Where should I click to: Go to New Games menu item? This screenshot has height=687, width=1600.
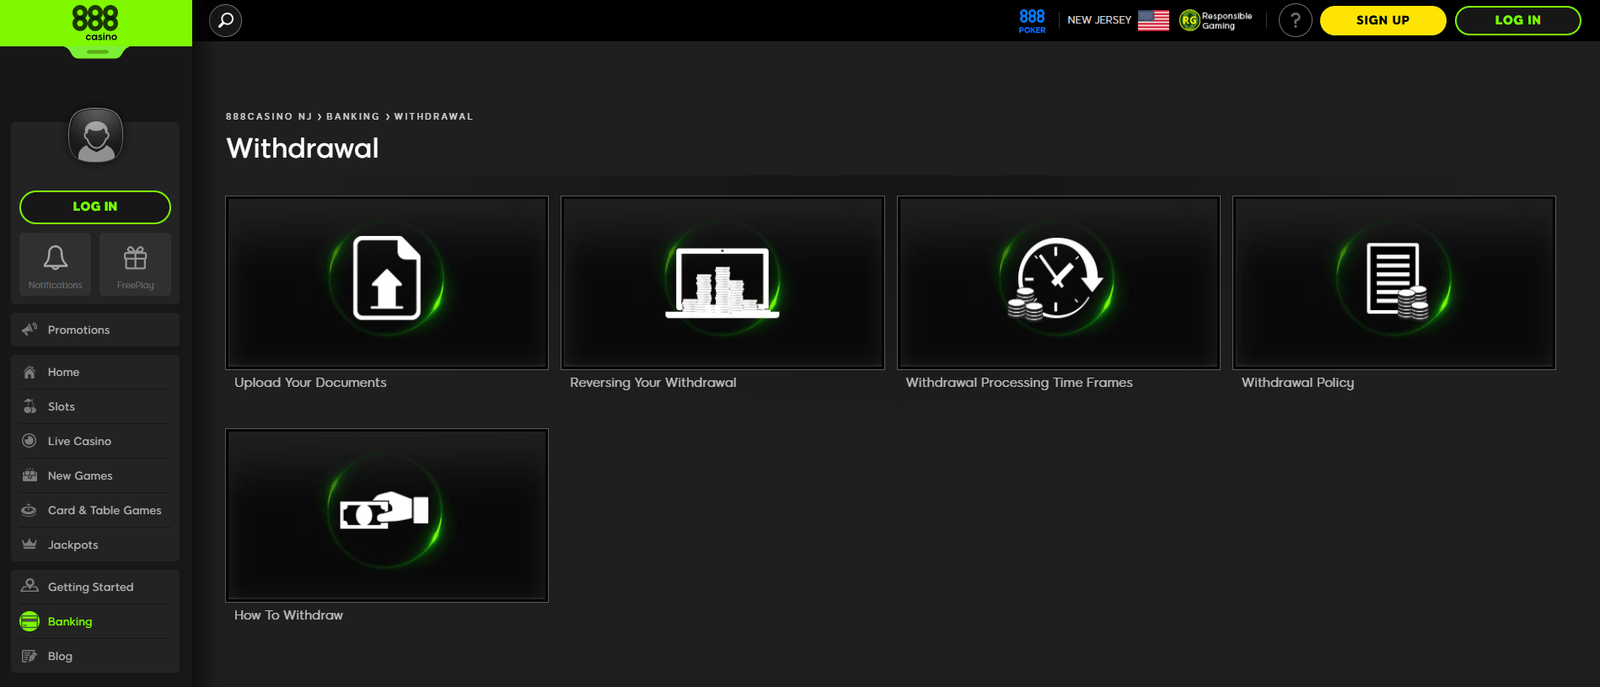tap(95, 476)
